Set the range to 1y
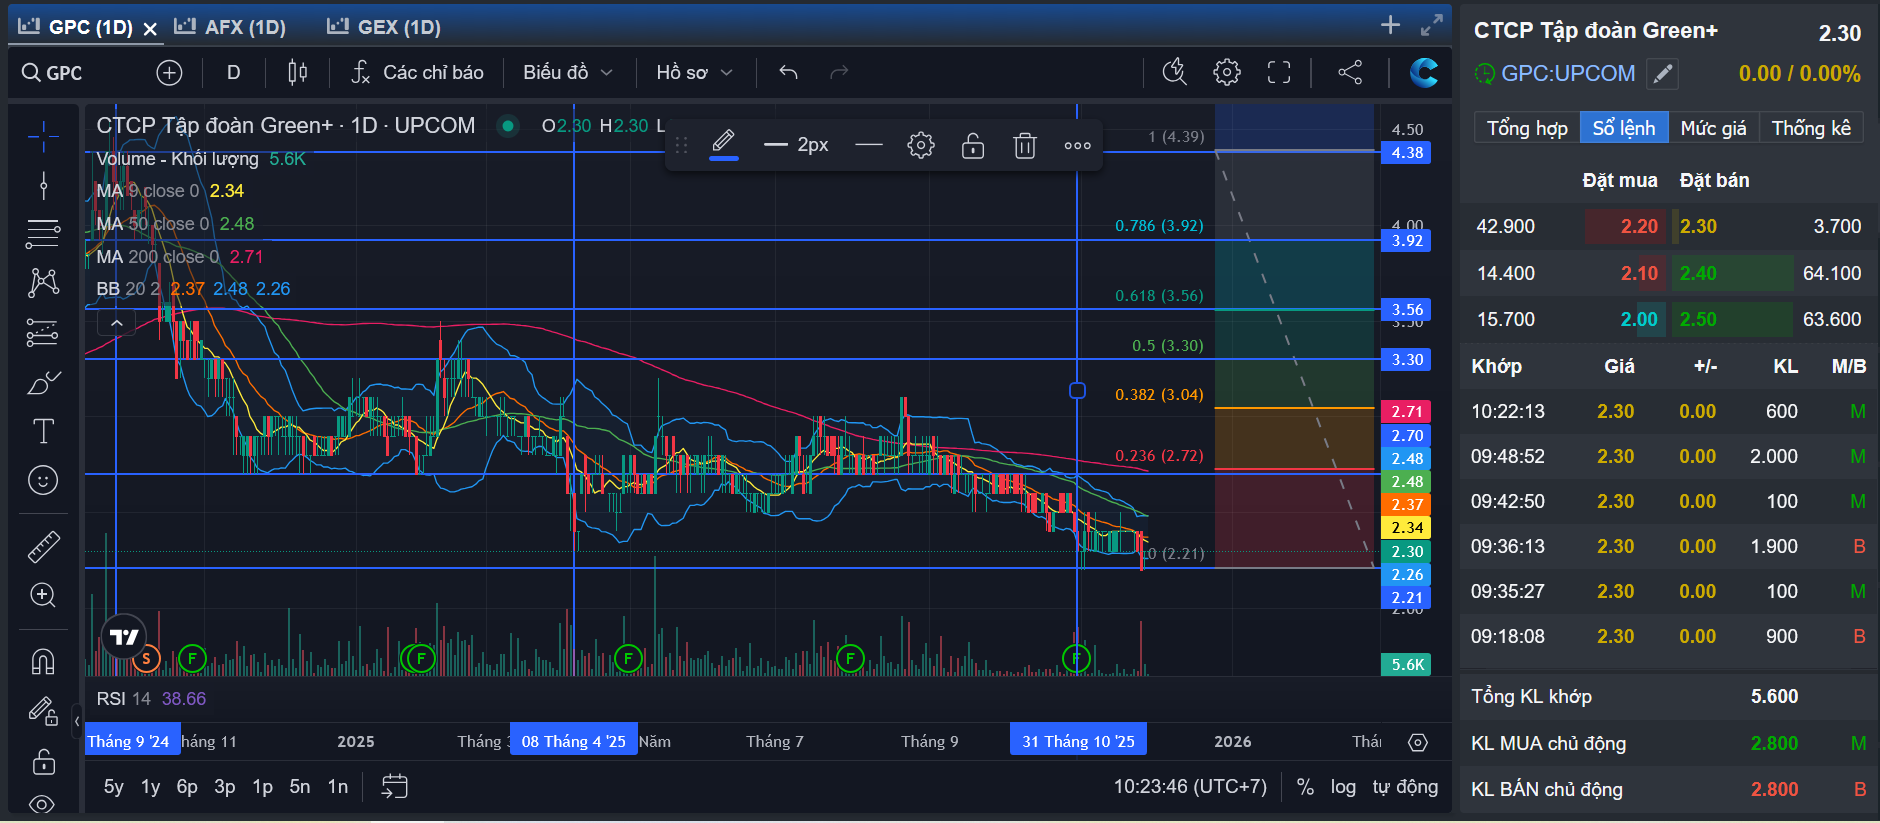Viewport: 1880px width, 823px height. (x=151, y=787)
